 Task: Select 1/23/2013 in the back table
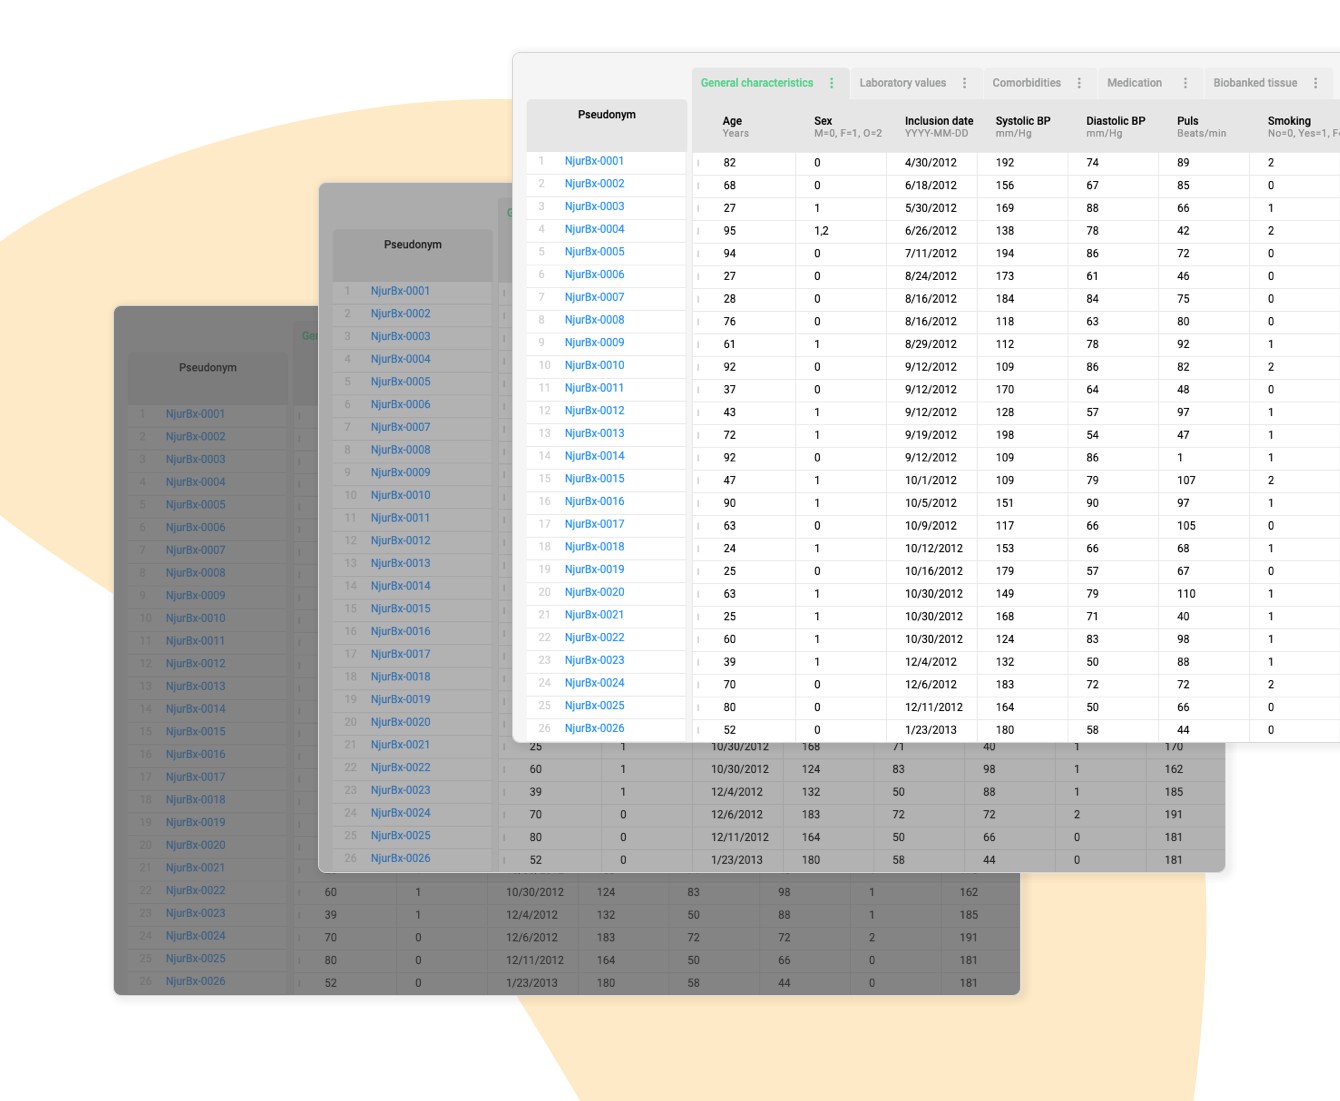click(532, 983)
